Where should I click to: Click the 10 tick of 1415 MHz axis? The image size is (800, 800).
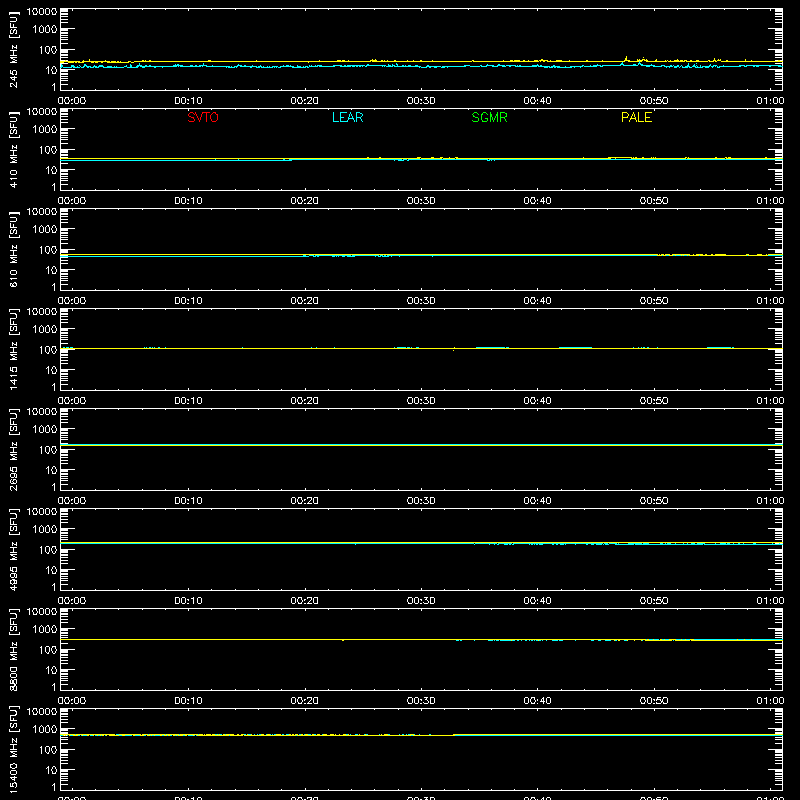pyautogui.click(x=51, y=370)
